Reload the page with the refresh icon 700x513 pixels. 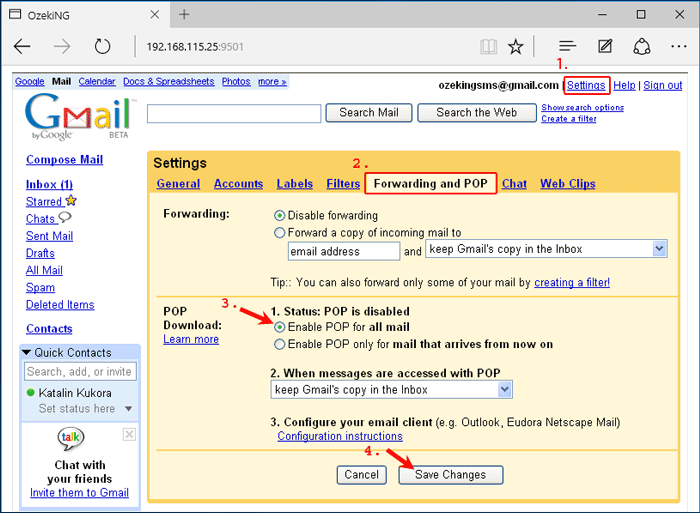pos(102,46)
